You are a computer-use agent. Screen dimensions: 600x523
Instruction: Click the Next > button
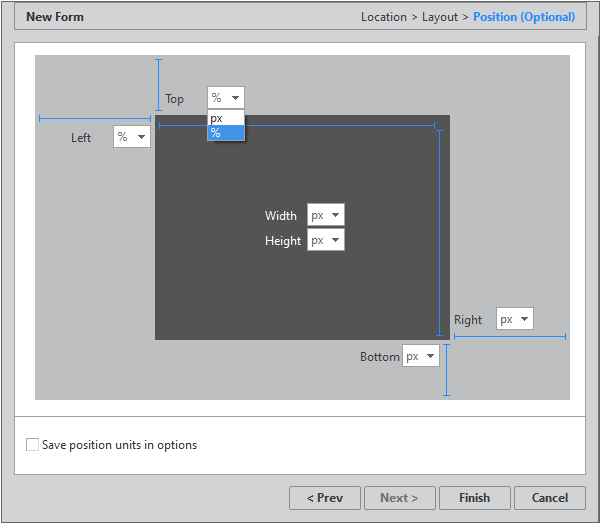[400, 498]
